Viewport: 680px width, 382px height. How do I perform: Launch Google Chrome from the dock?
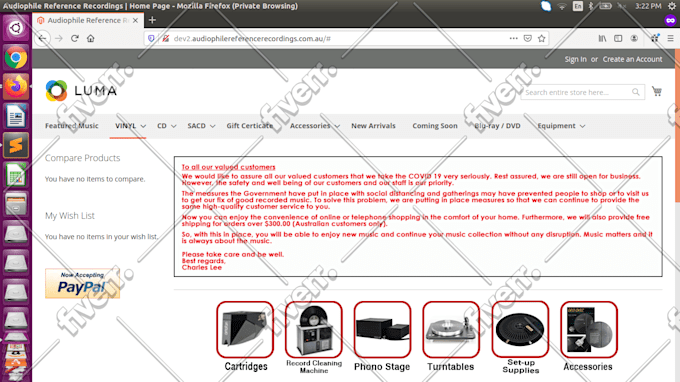tap(16, 58)
